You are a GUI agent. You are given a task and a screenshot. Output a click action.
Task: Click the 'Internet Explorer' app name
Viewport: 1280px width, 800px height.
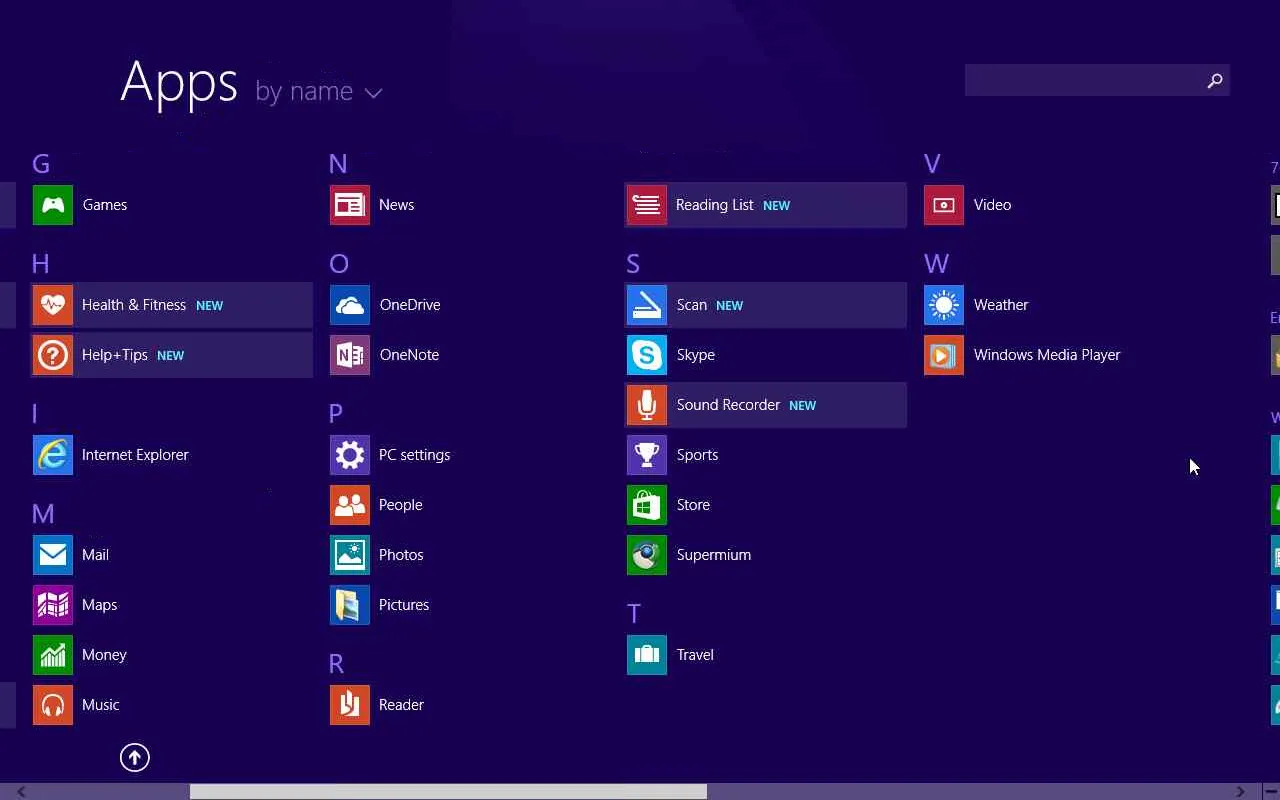click(x=135, y=455)
